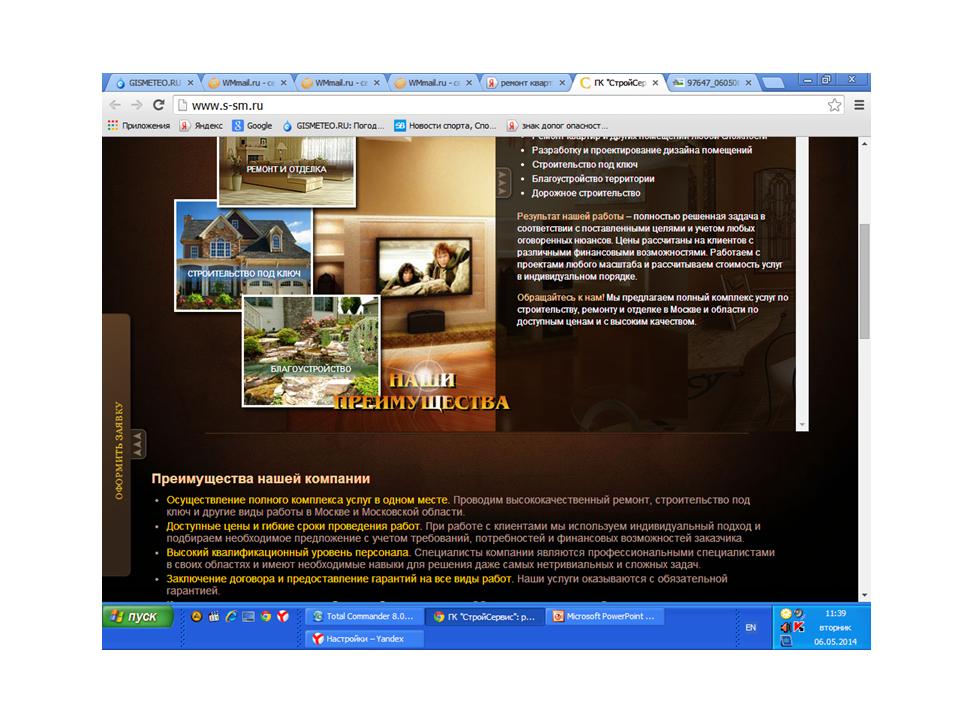This screenshot has height=720, width=960.
Task: Switch to Настройки – Yandex taskbar button
Action: 364,639
